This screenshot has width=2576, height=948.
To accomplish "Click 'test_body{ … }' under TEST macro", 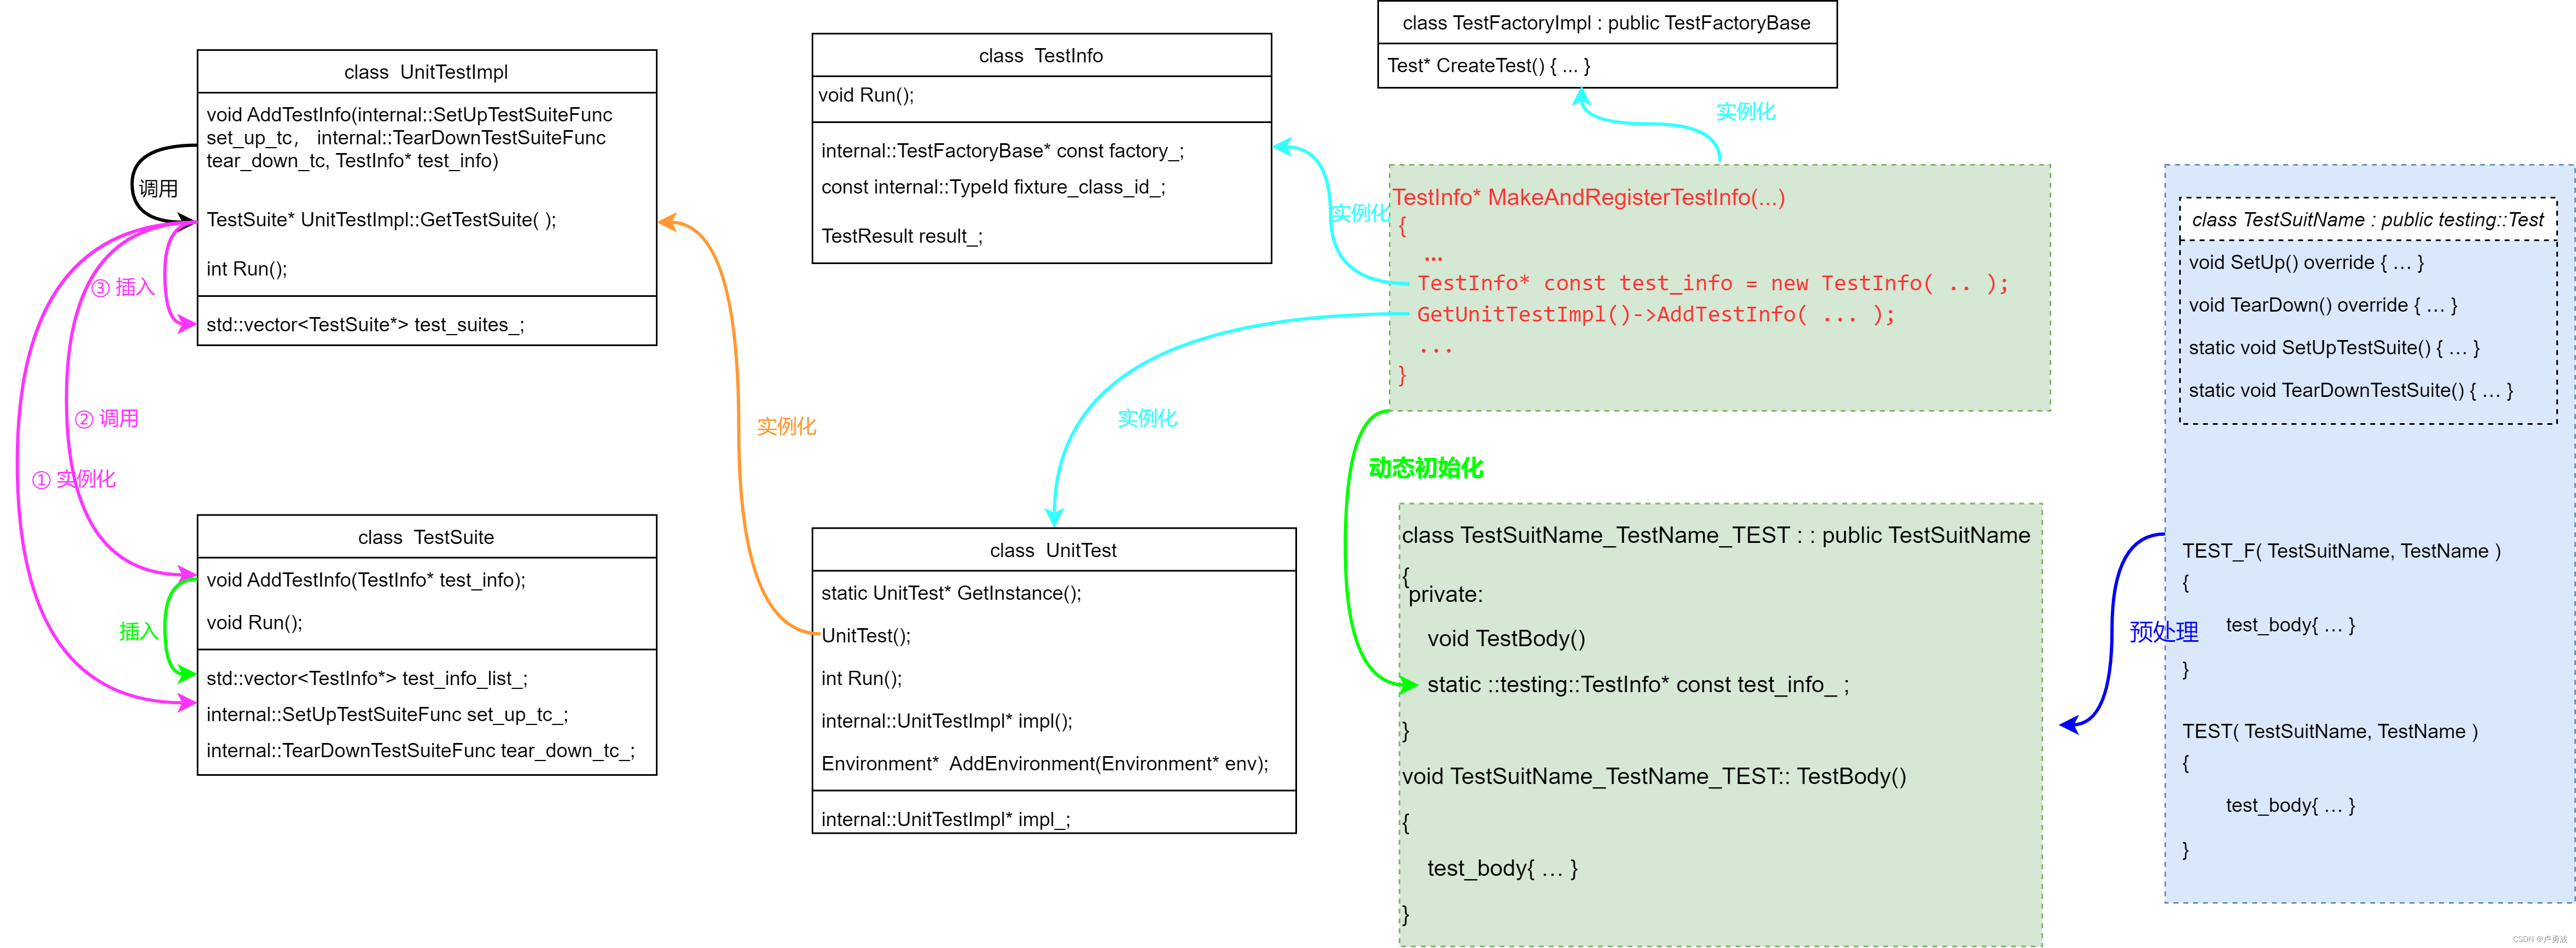I will click(2290, 806).
